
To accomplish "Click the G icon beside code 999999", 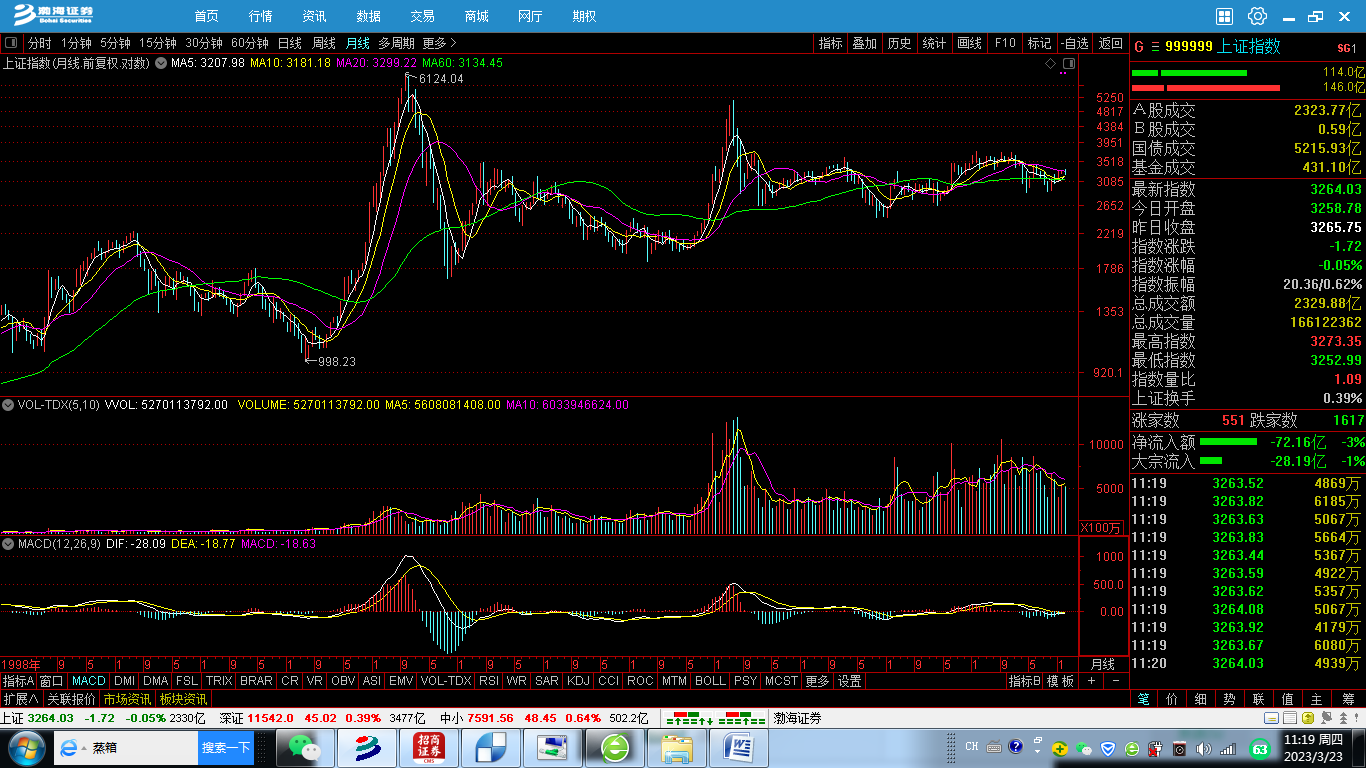I will 1138,47.
